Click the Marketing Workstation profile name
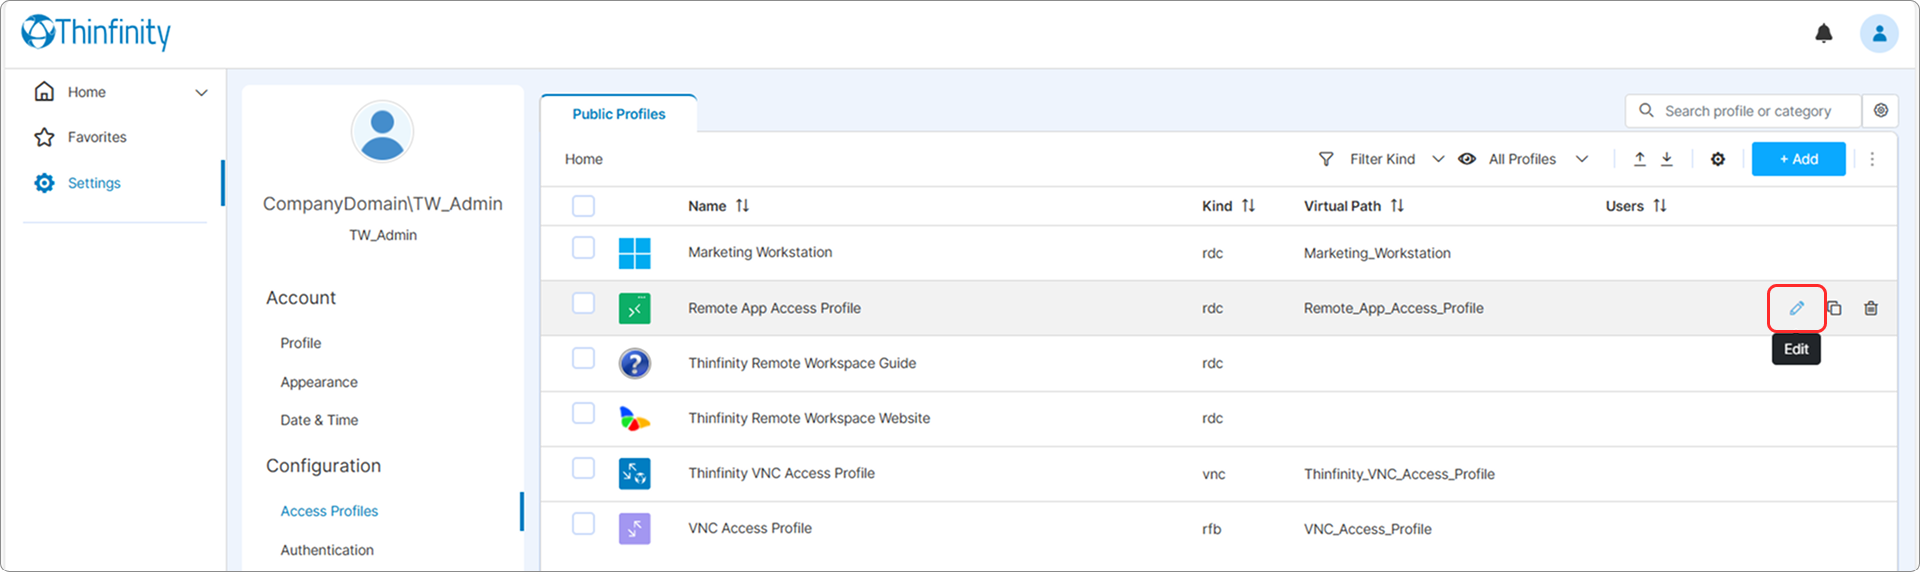 760,252
